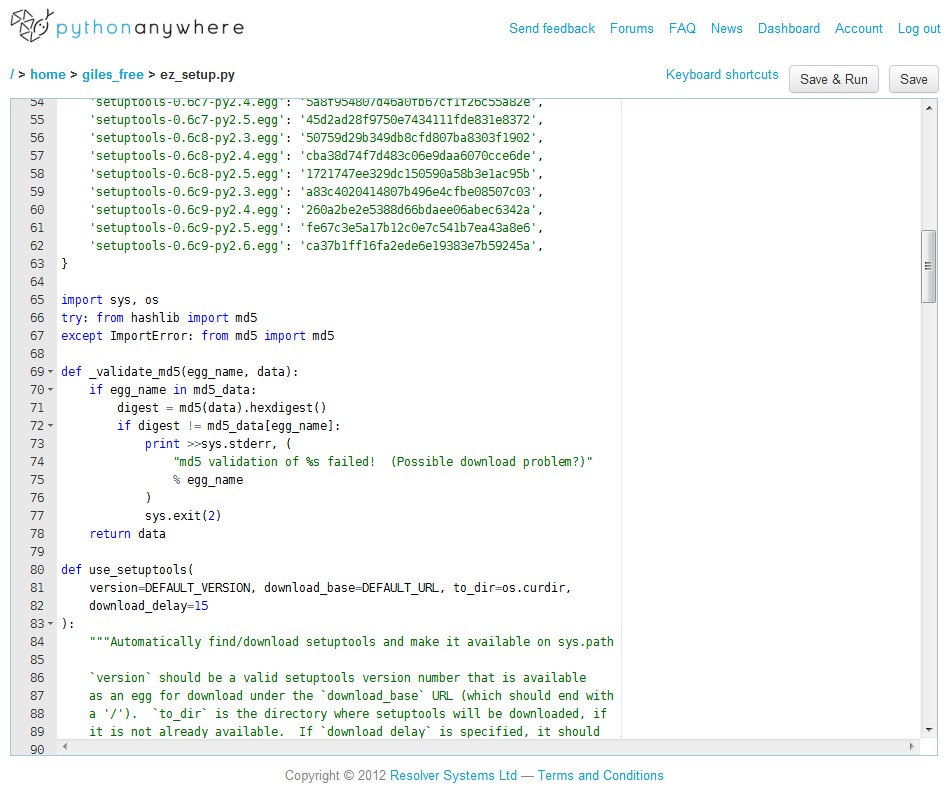Open the Dashboard page
Image resolution: width=949 pixels, height=790 pixels.
tap(788, 28)
